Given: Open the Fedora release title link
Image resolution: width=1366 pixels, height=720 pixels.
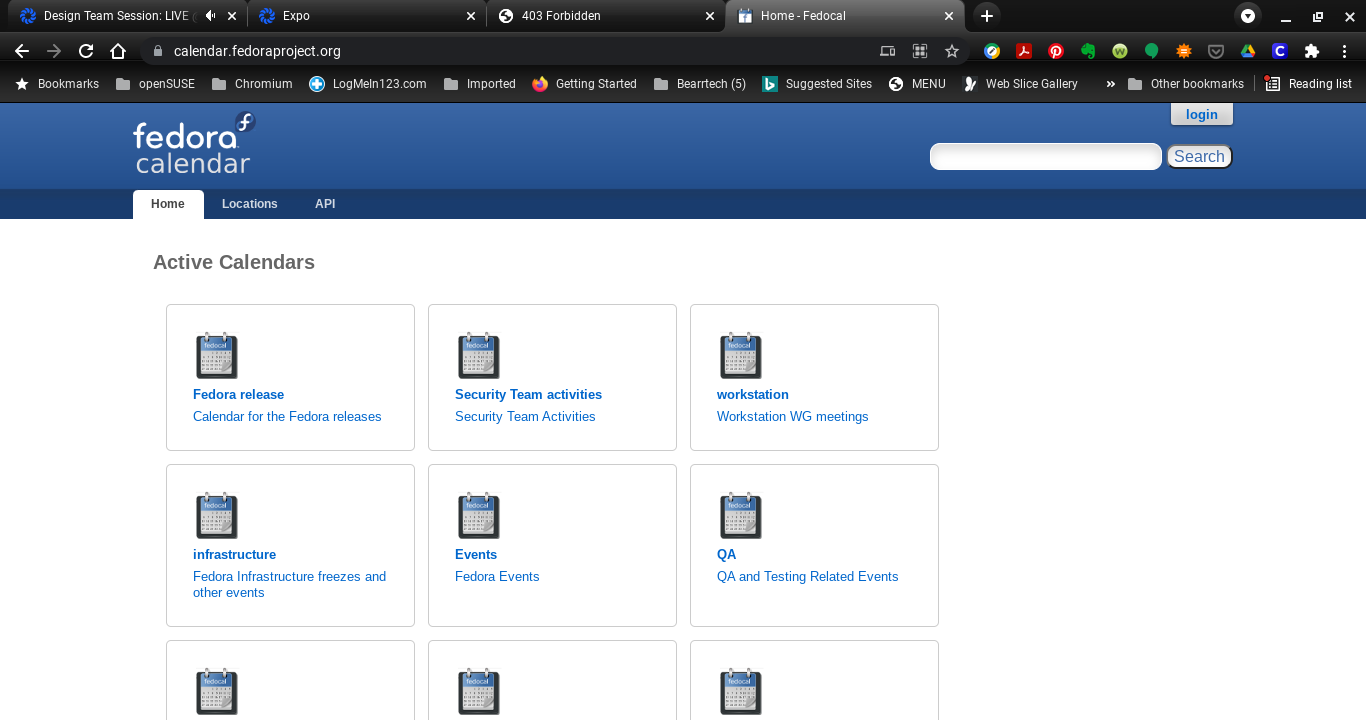Looking at the screenshot, I should 238,395.
